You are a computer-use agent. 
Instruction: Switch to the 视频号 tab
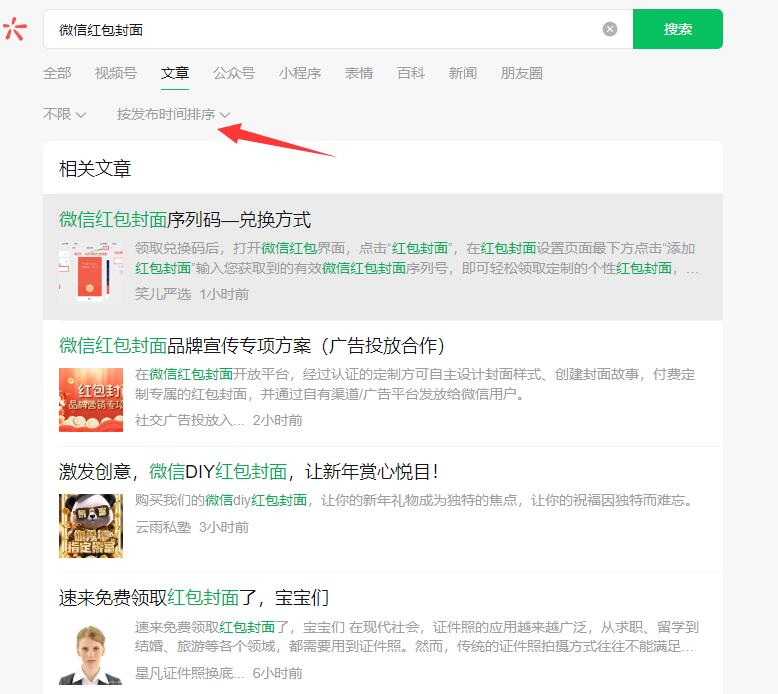(116, 73)
